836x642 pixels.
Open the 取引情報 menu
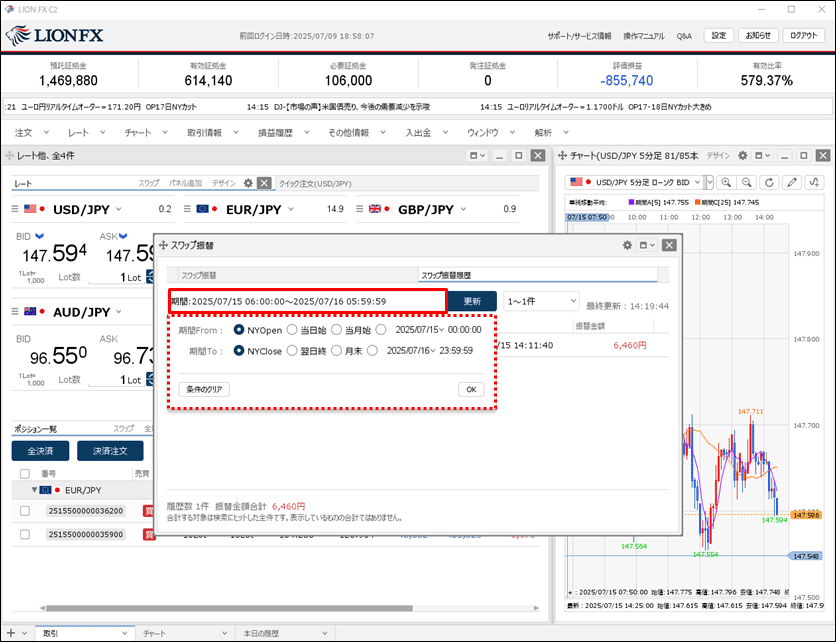(212, 132)
